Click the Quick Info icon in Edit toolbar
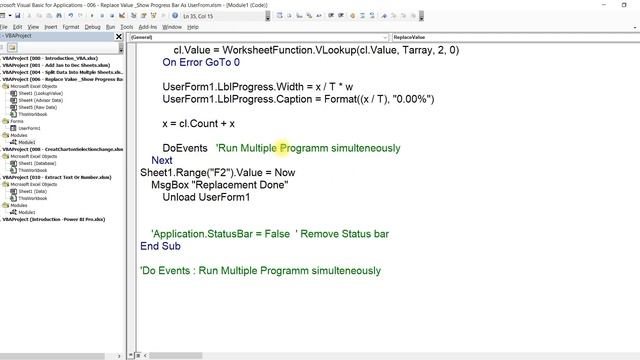This screenshot has height=360, width=640. [x=300, y=16]
